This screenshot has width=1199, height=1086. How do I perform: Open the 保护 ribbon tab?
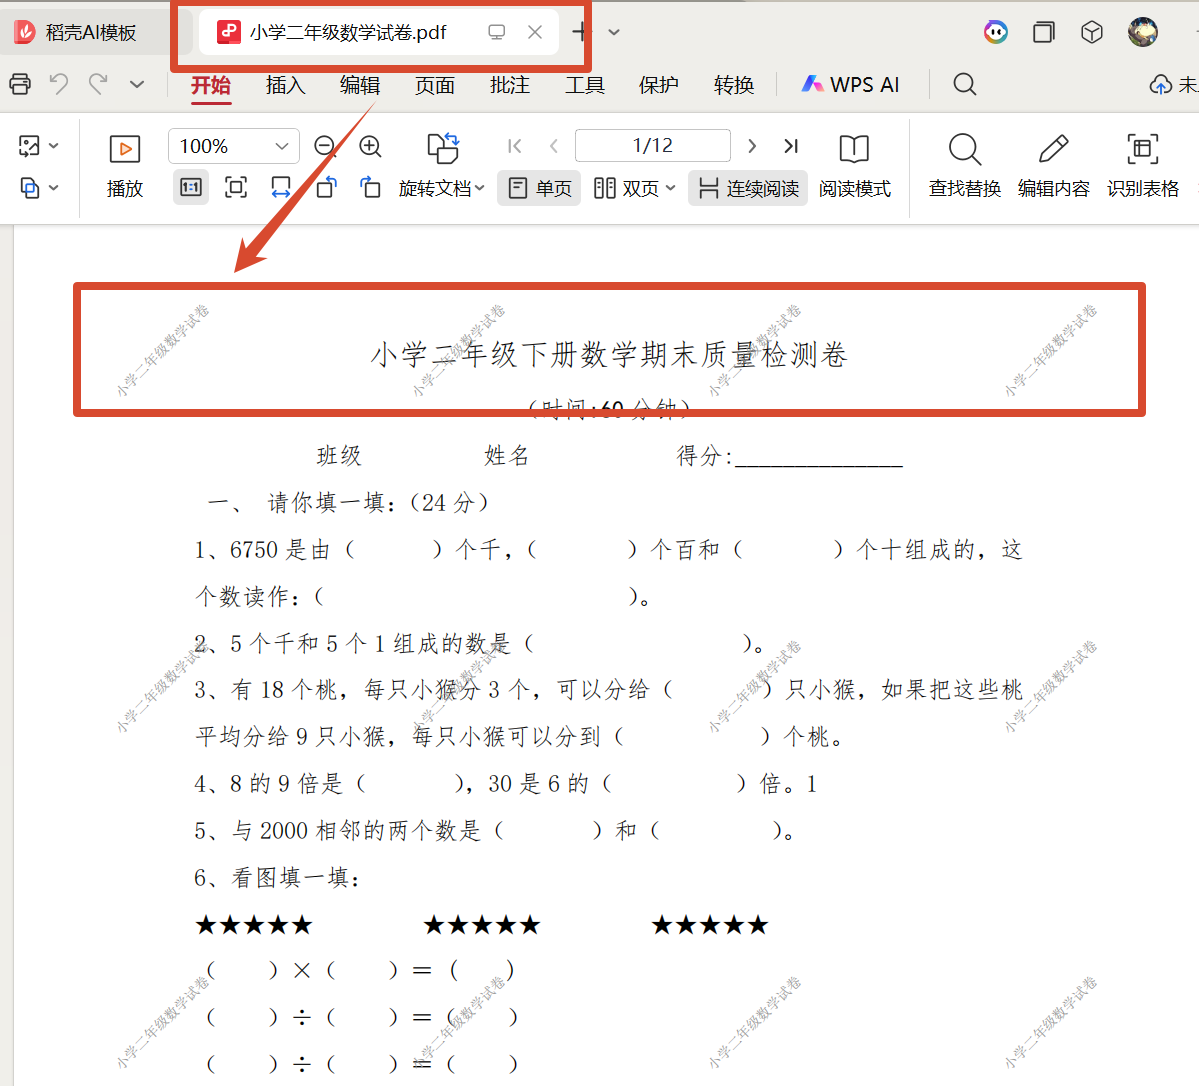658,85
